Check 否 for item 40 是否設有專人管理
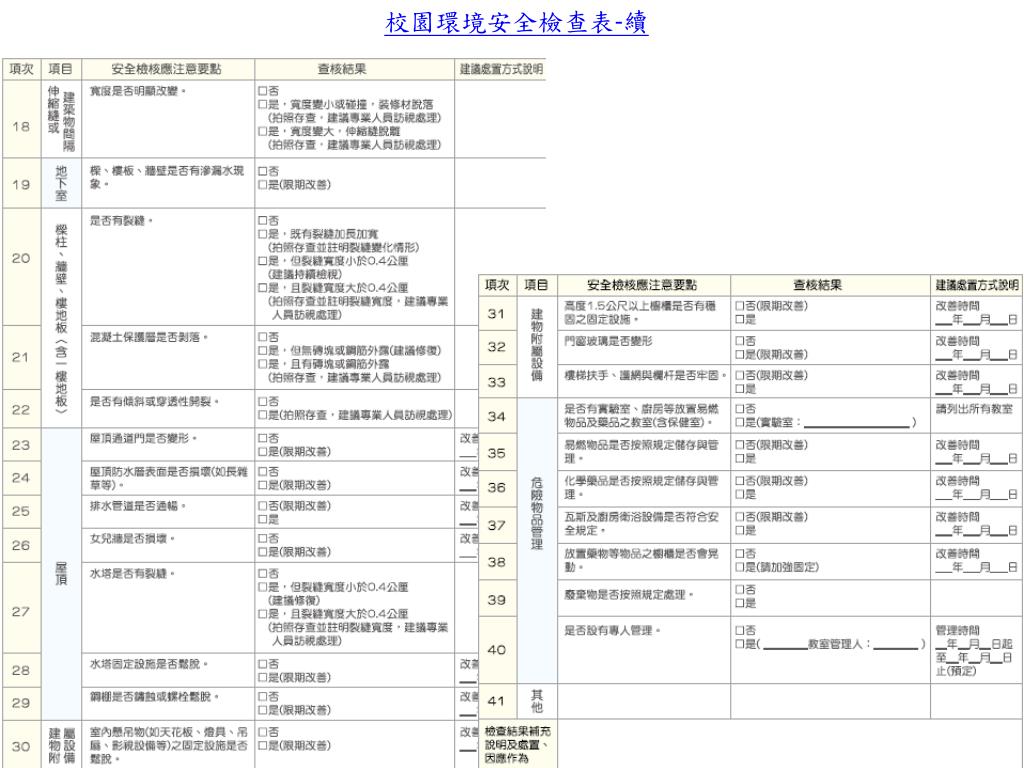The width and height of the screenshot is (1024, 768). [740, 630]
